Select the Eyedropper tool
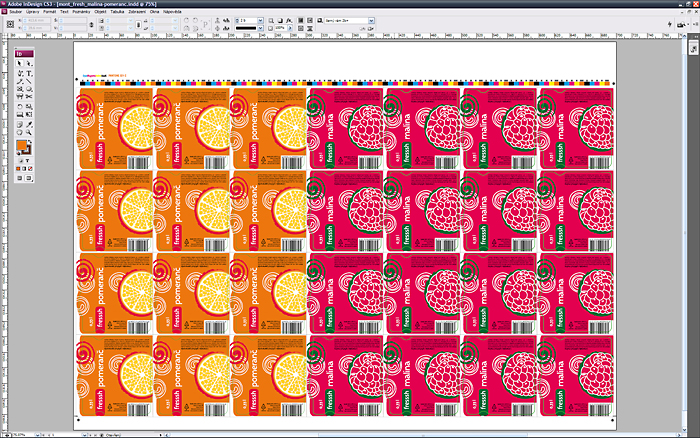 coord(29,125)
